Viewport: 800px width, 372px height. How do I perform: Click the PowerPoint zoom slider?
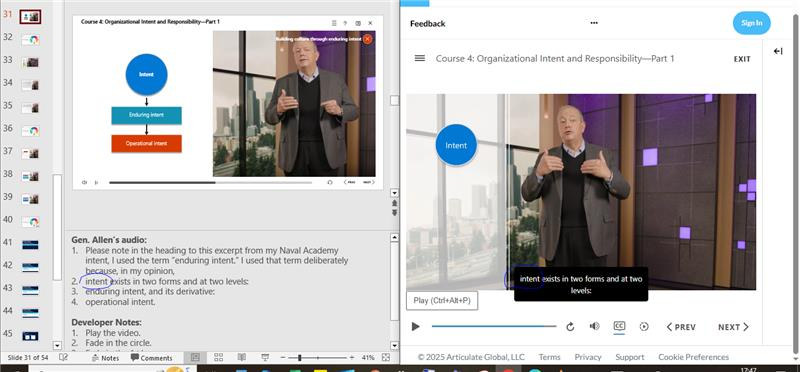pos(317,358)
